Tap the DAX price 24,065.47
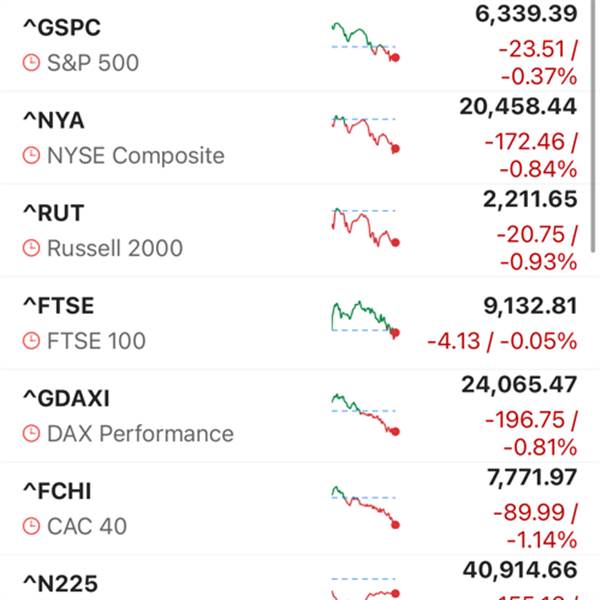This screenshot has height=600, width=600. point(519,385)
